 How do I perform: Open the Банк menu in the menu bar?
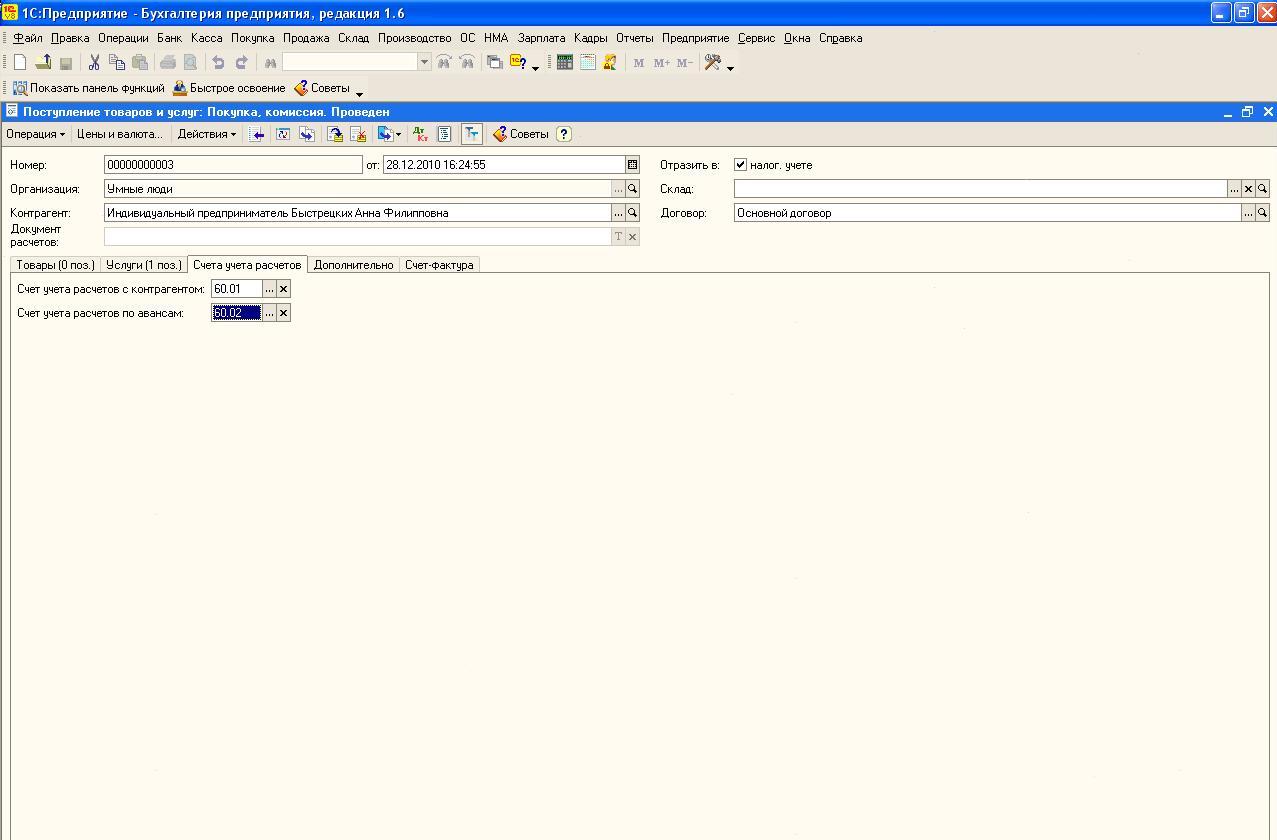point(169,38)
